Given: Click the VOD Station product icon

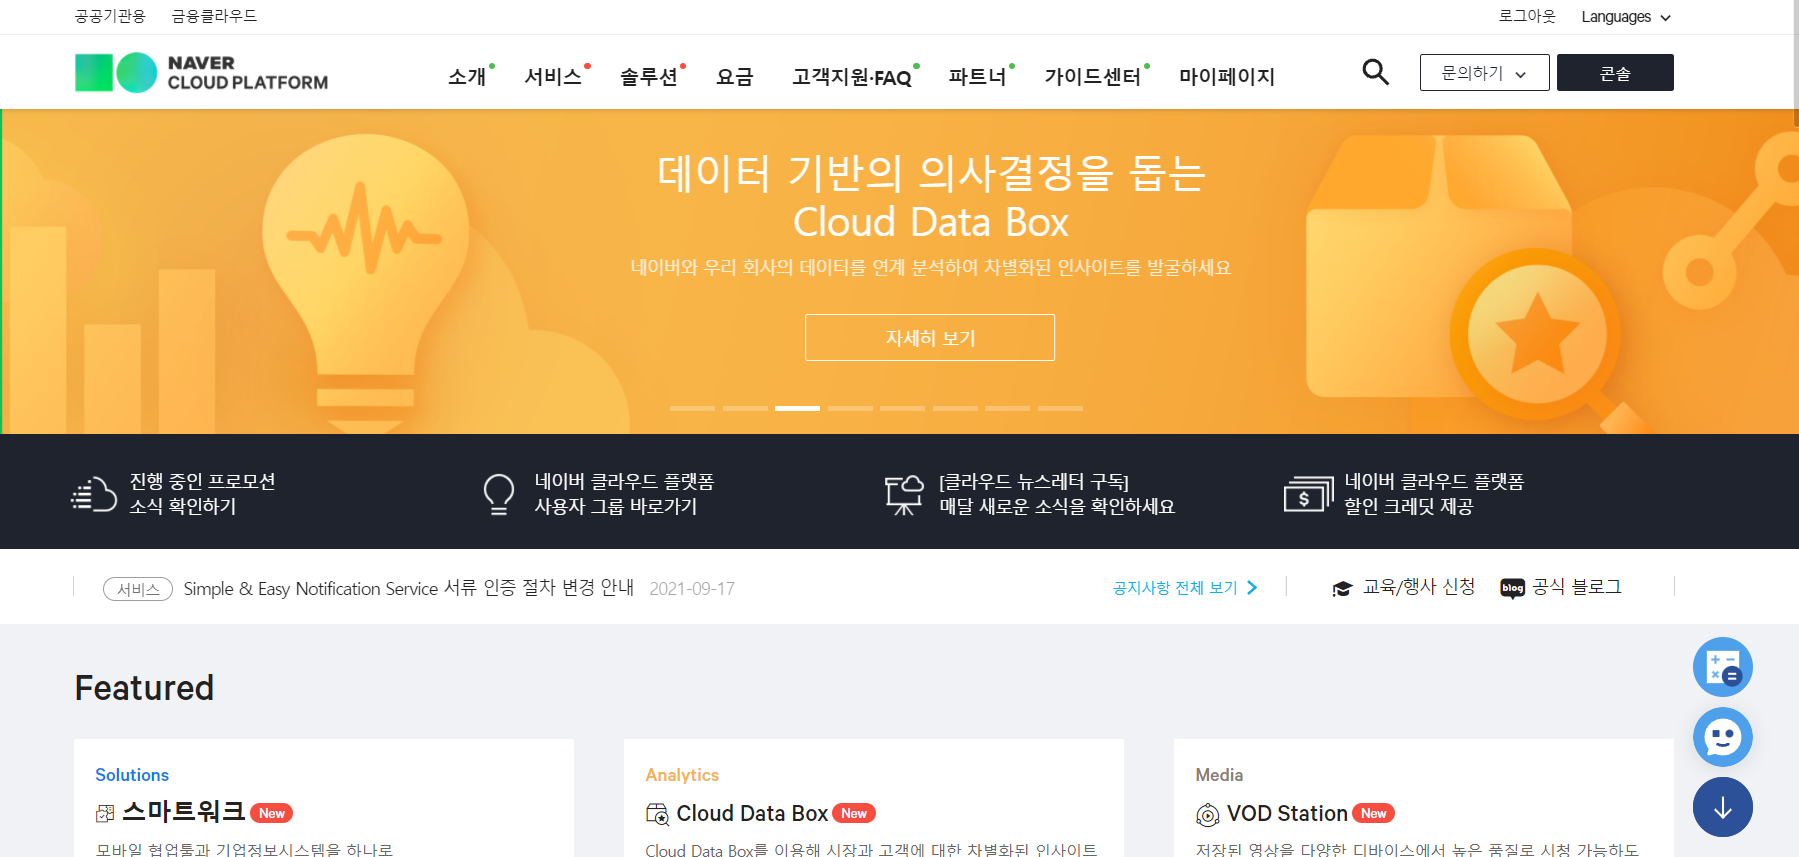Looking at the screenshot, I should (1208, 815).
